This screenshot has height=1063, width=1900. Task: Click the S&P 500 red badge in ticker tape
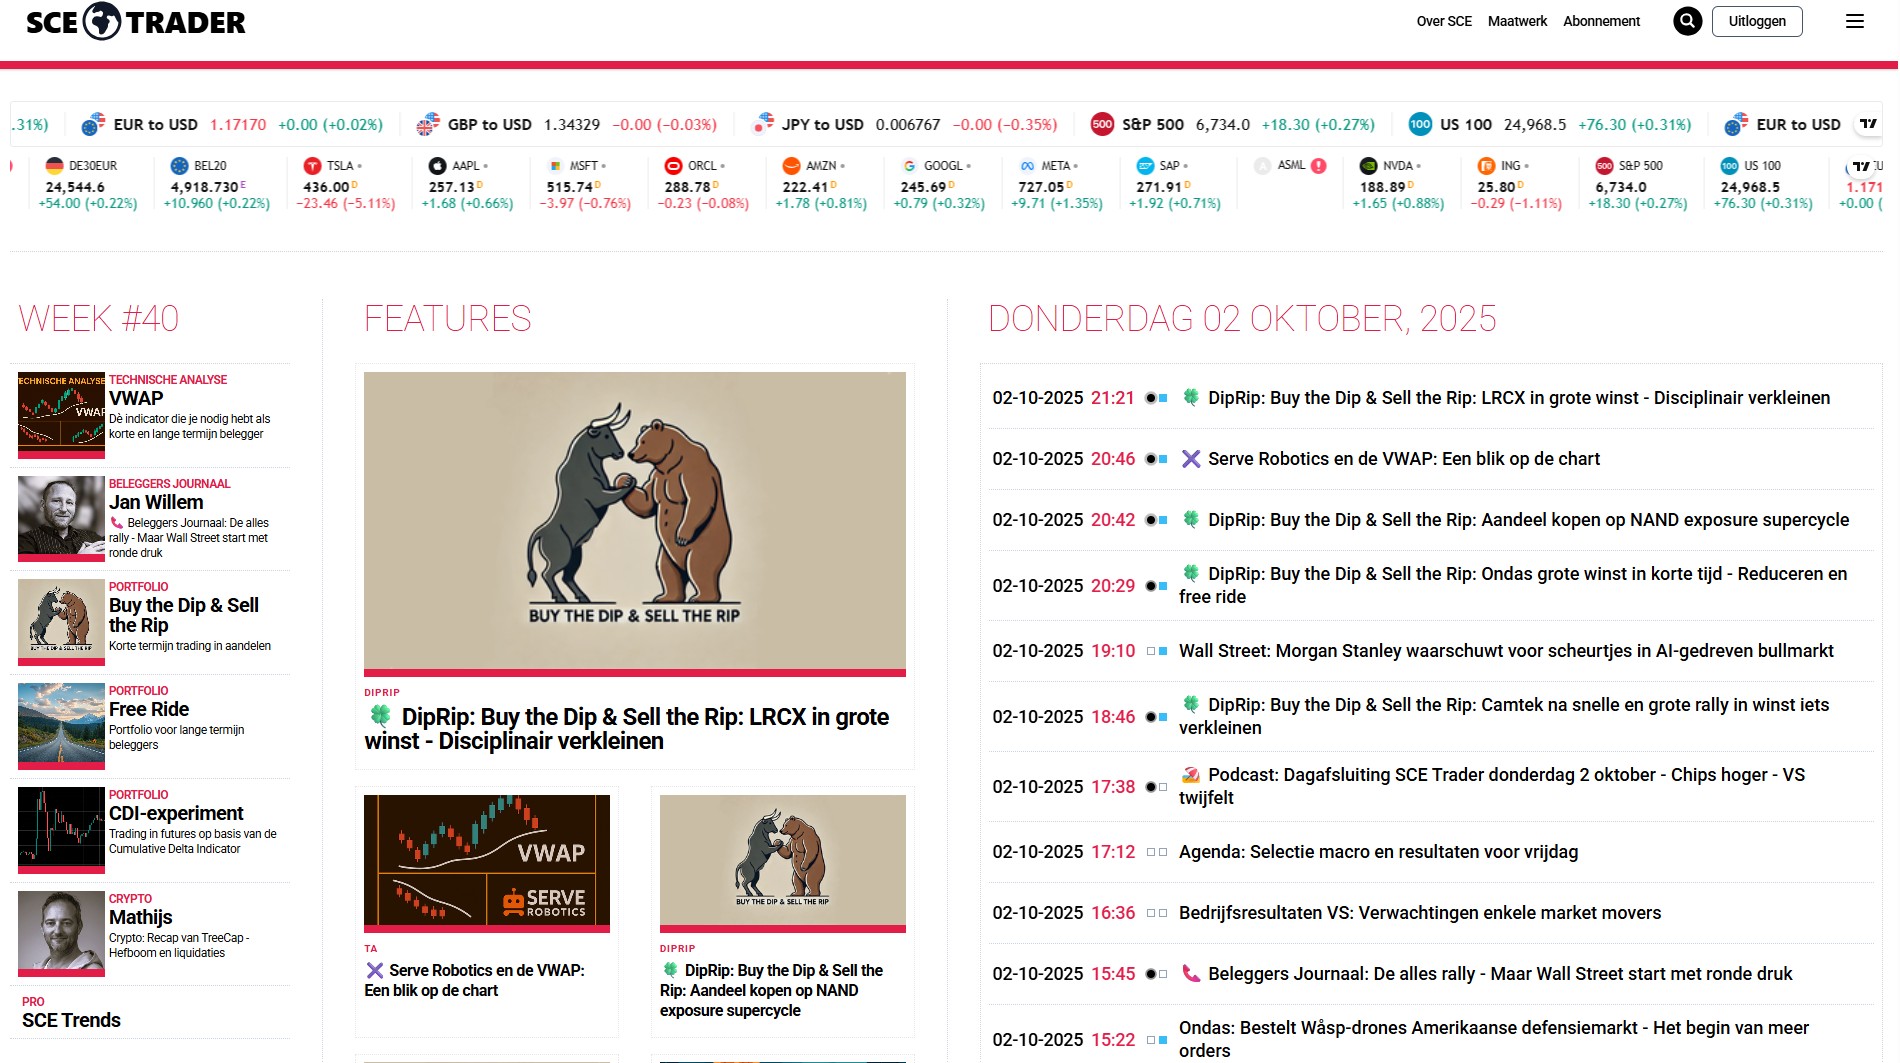pos(1102,125)
